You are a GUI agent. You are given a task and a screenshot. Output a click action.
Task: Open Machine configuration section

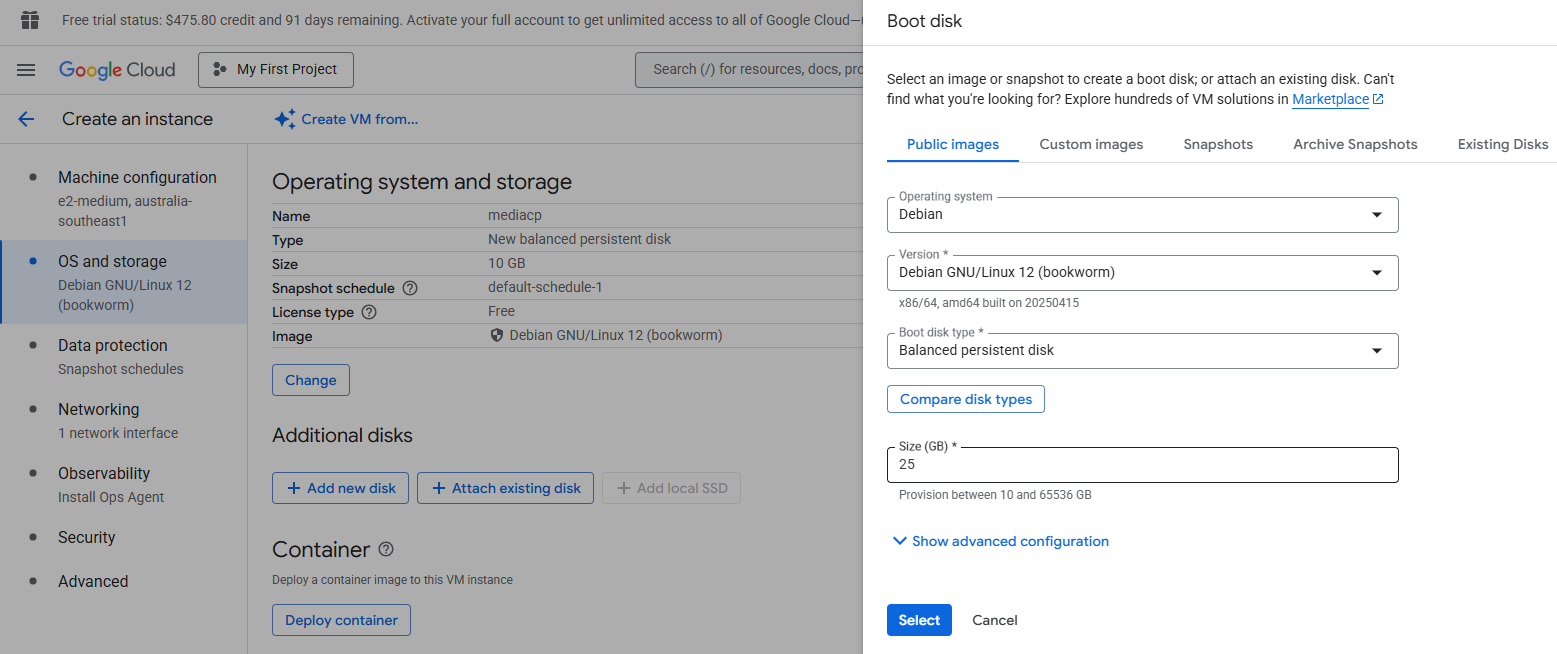[124, 198]
